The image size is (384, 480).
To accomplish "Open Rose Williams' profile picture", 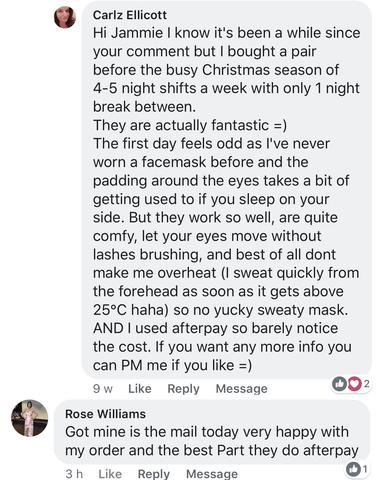I will click(x=30, y=418).
